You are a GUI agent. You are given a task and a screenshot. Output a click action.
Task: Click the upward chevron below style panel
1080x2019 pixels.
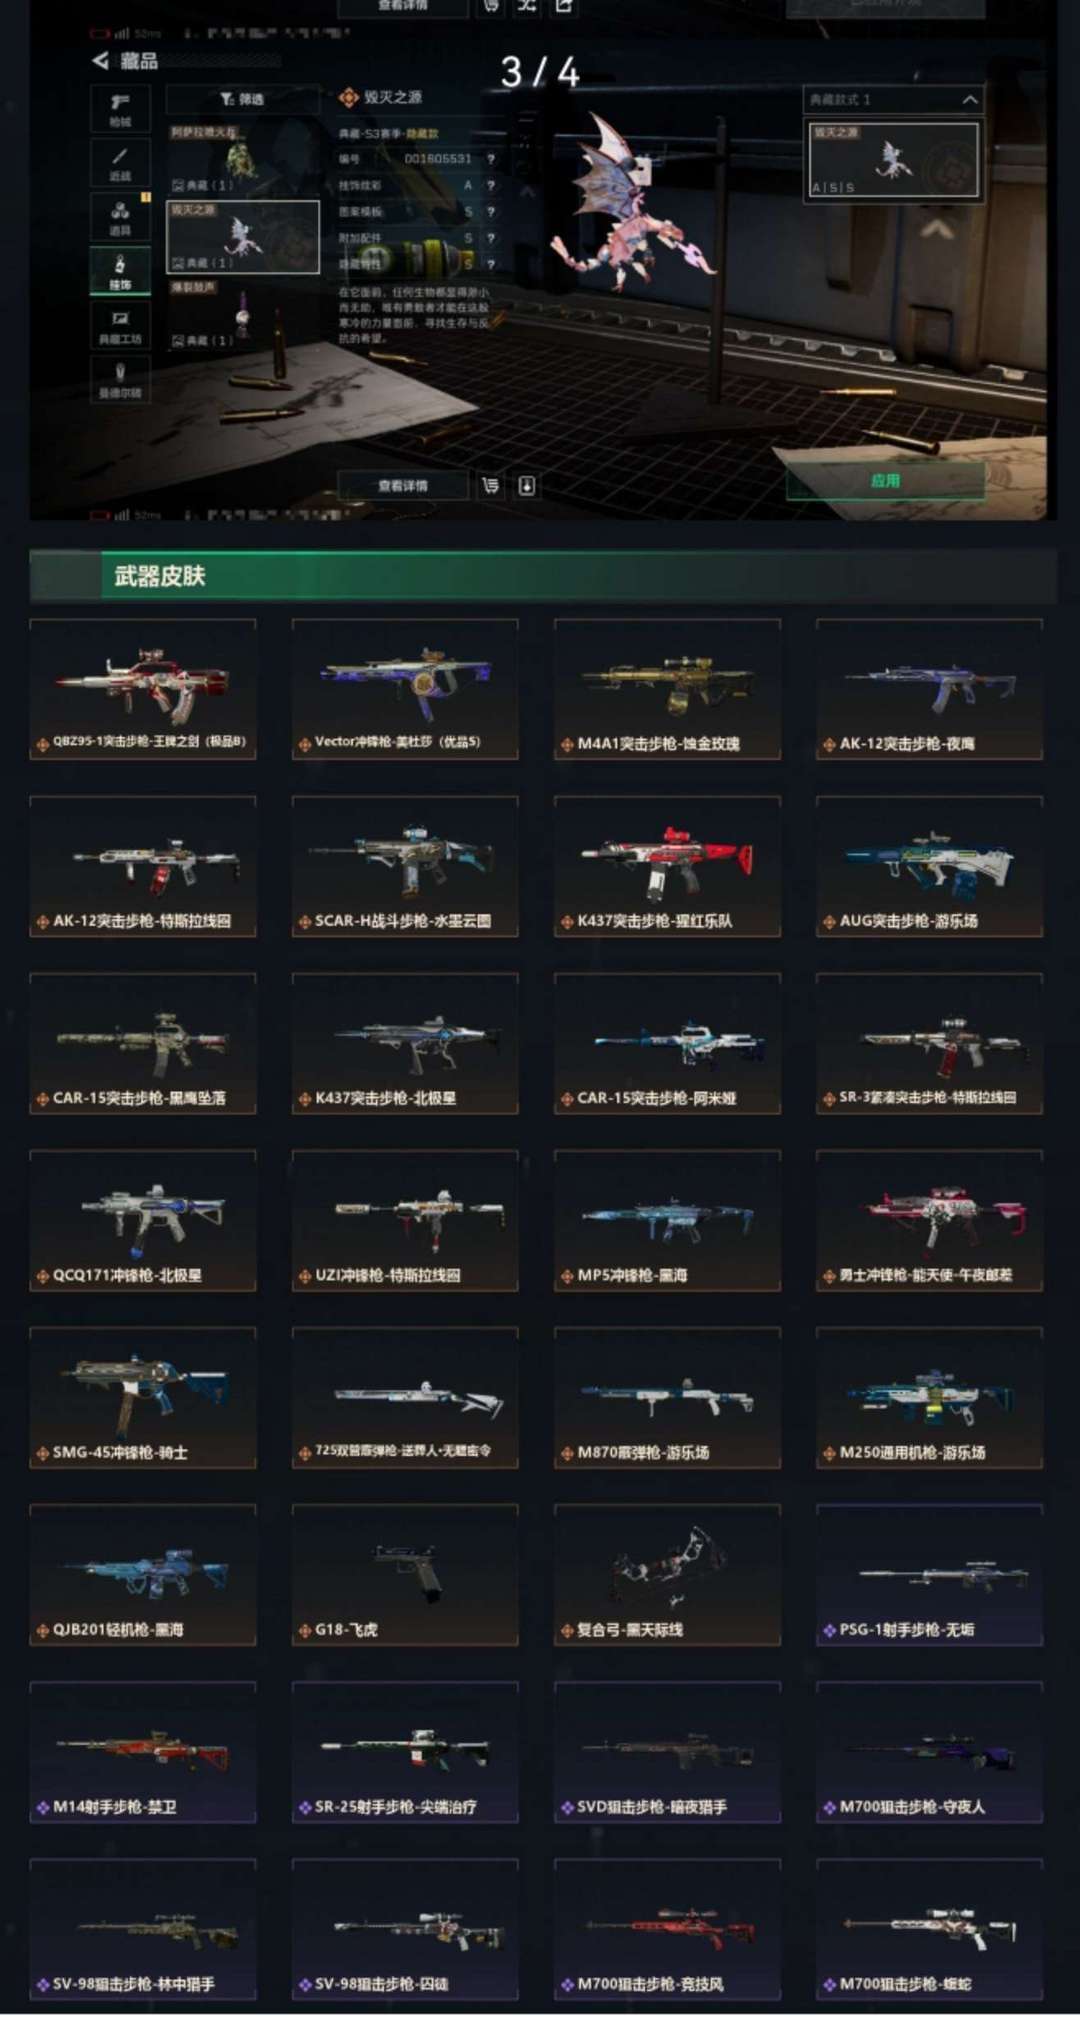pyautogui.click(x=936, y=230)
